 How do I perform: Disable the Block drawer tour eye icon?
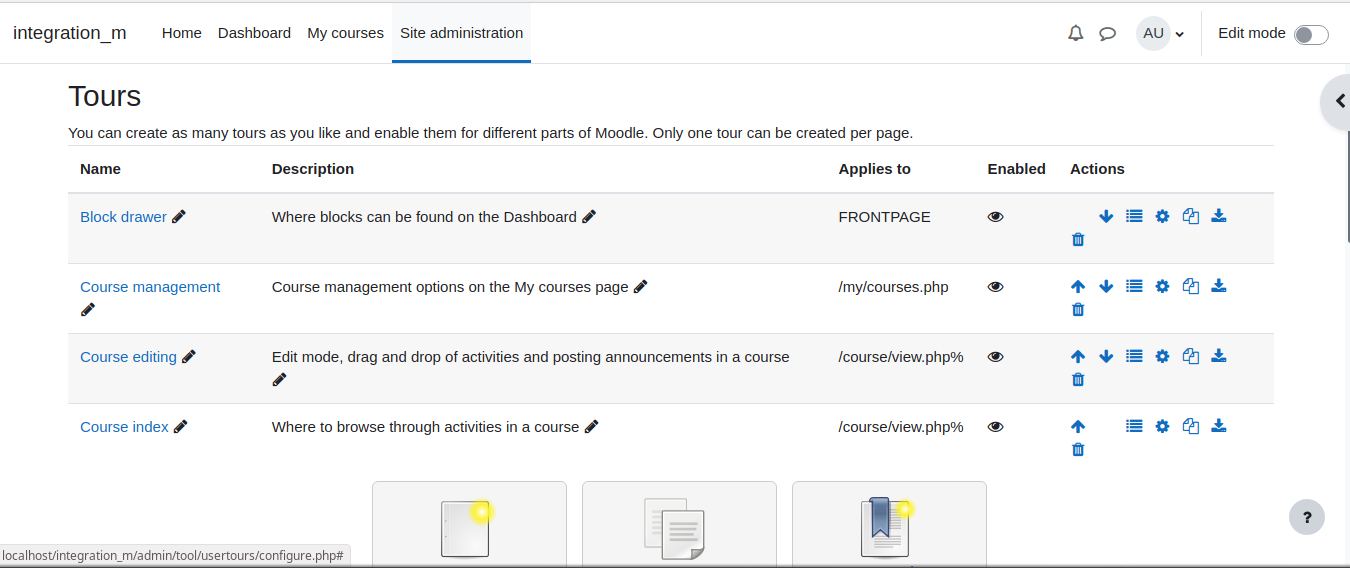pyautogui.click(x=995, y=216)
